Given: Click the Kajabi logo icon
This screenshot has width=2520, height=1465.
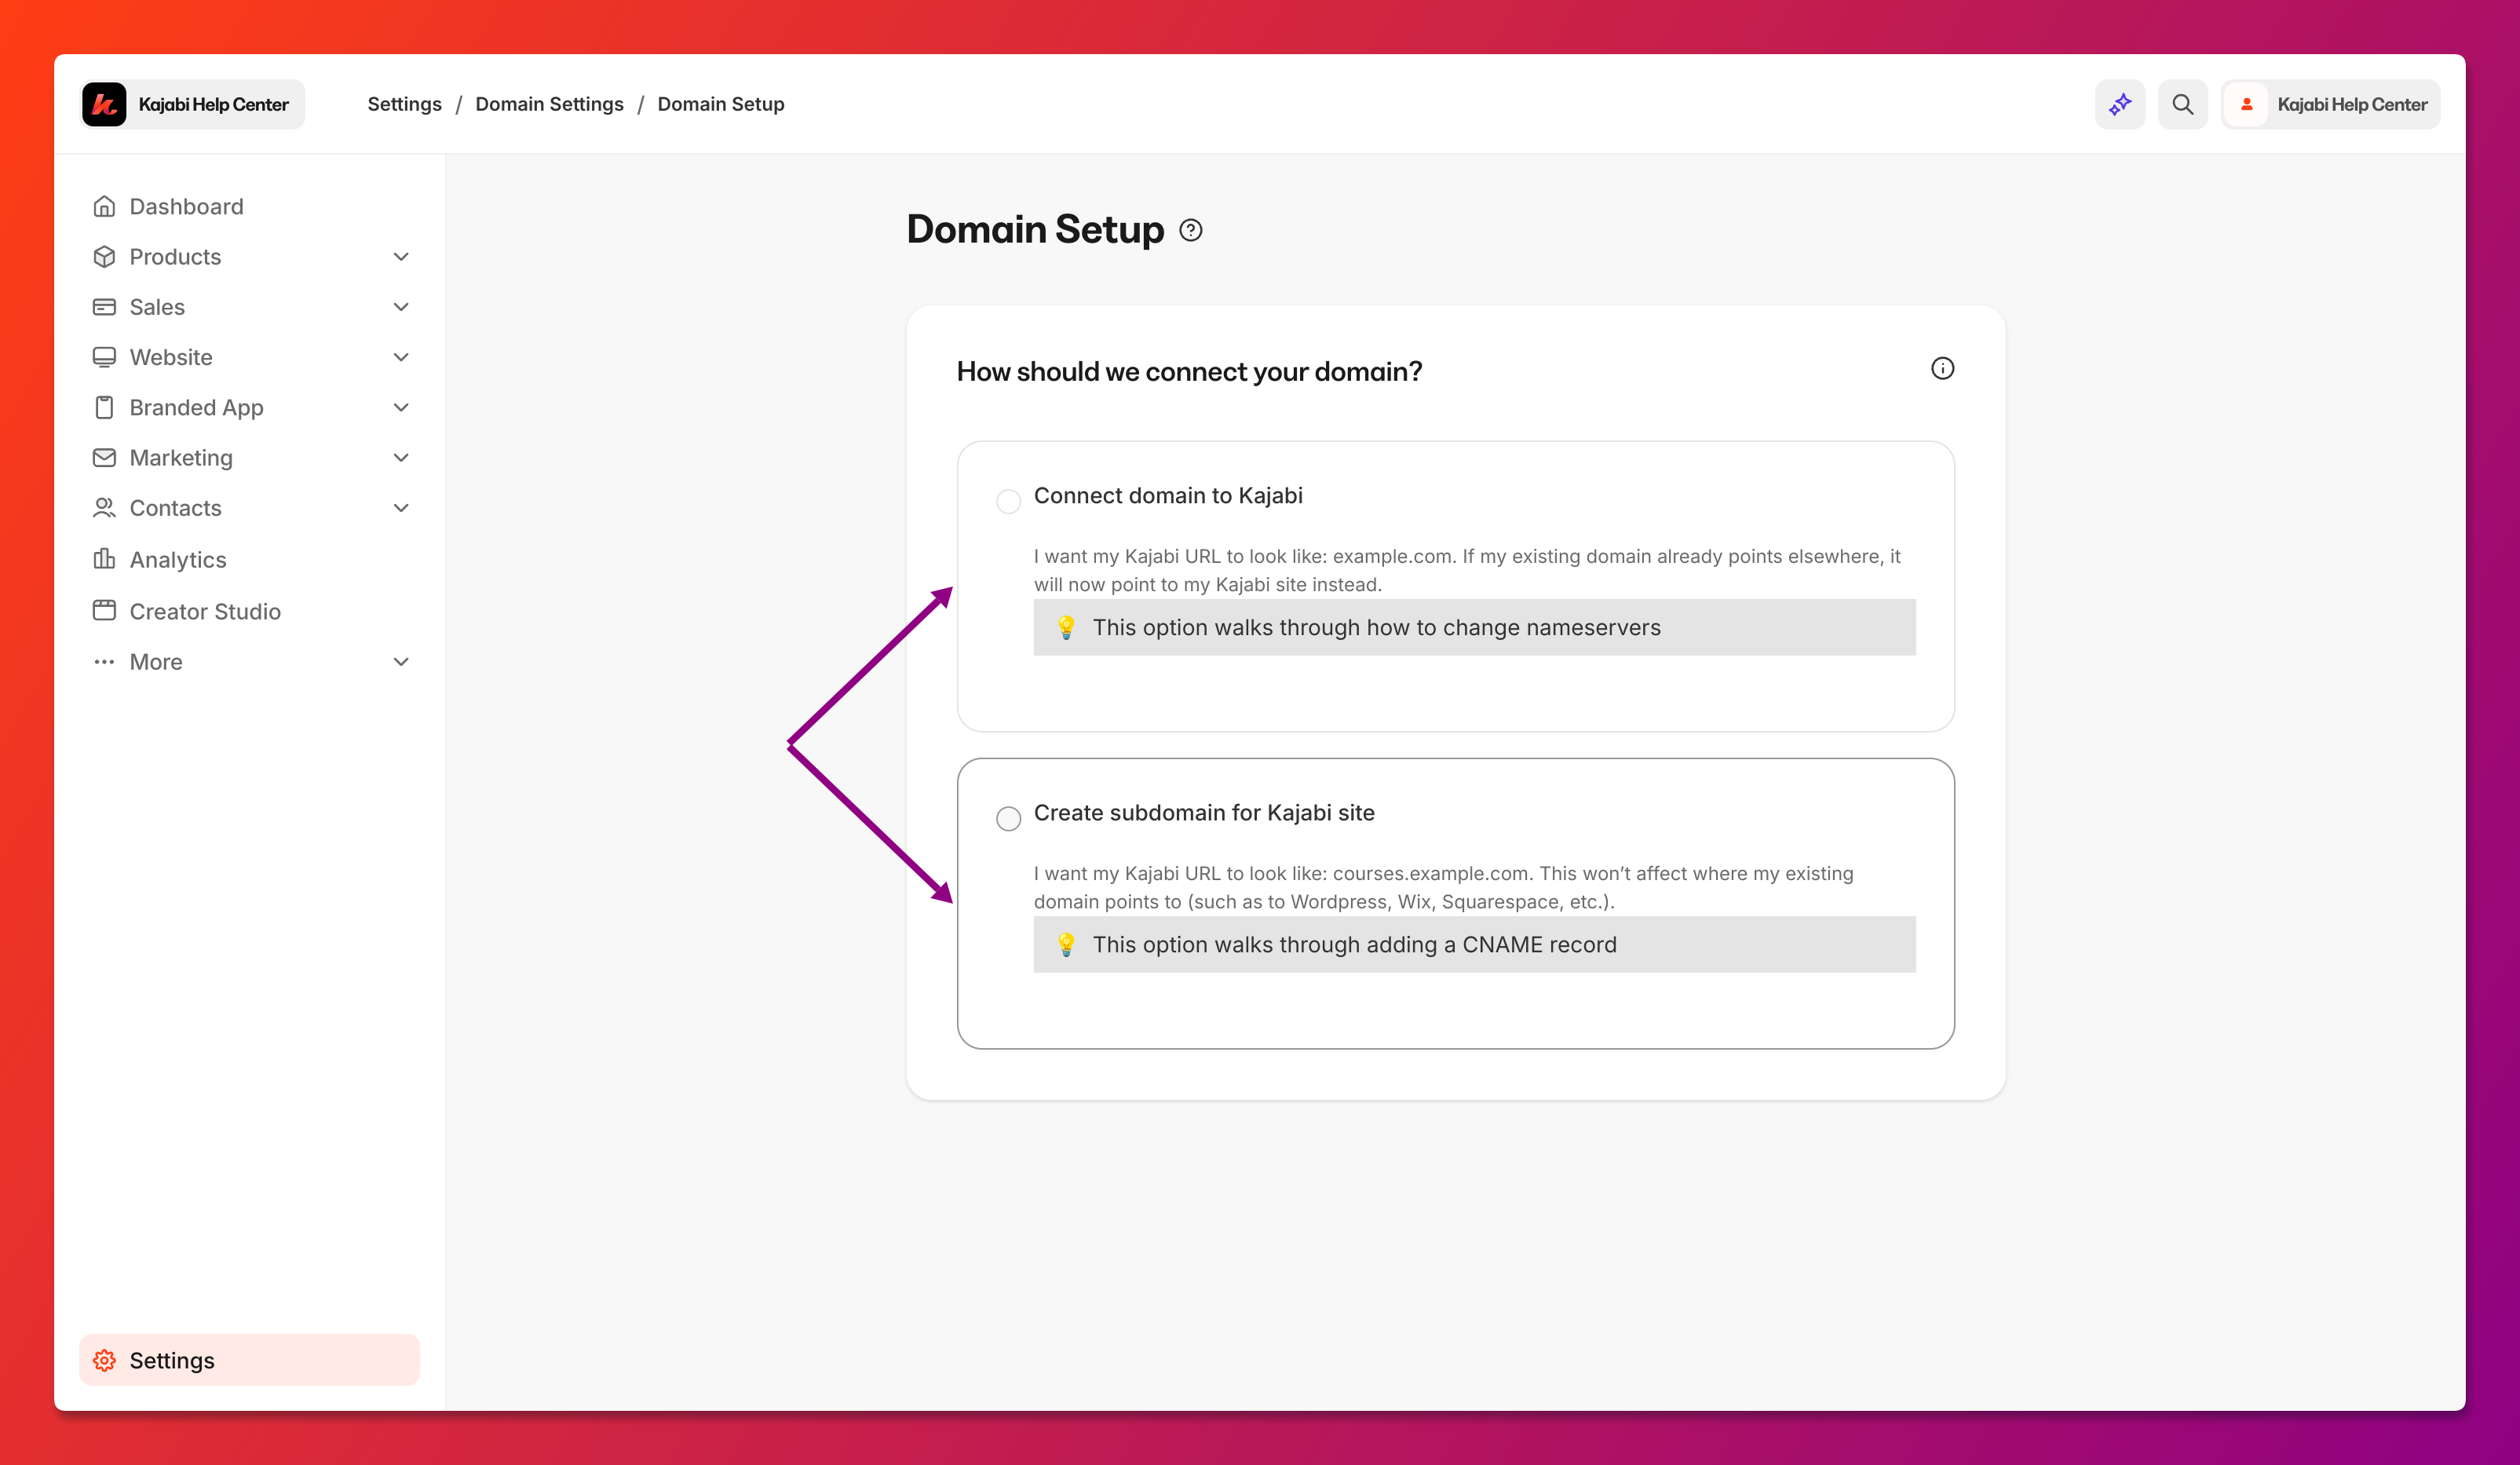Looking at the screenshot, I should pos(104,104).
